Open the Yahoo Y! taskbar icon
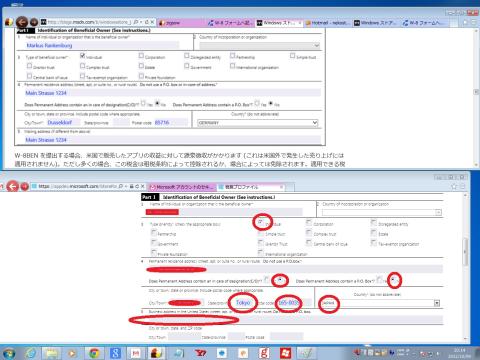This screenshot has width=480, height=360. pos(201,353)
